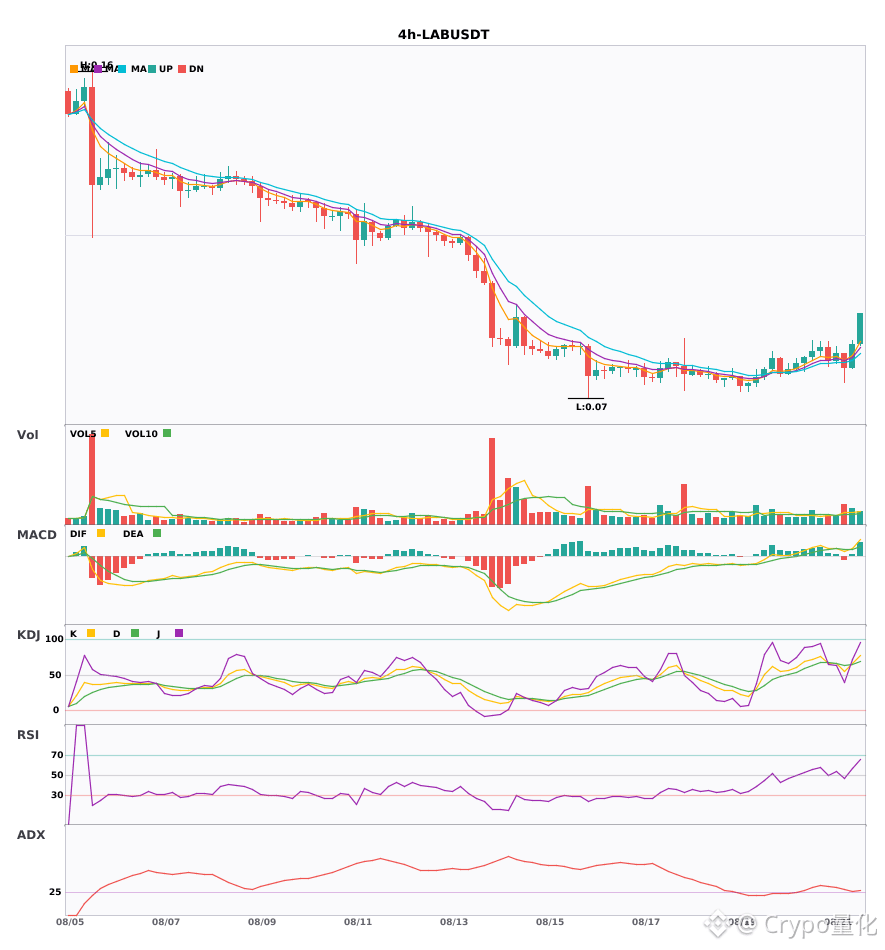The height and width of the screenshot is (950, 885).
Task: Click the purple MA legend swatch
Action: coord(98,69)
